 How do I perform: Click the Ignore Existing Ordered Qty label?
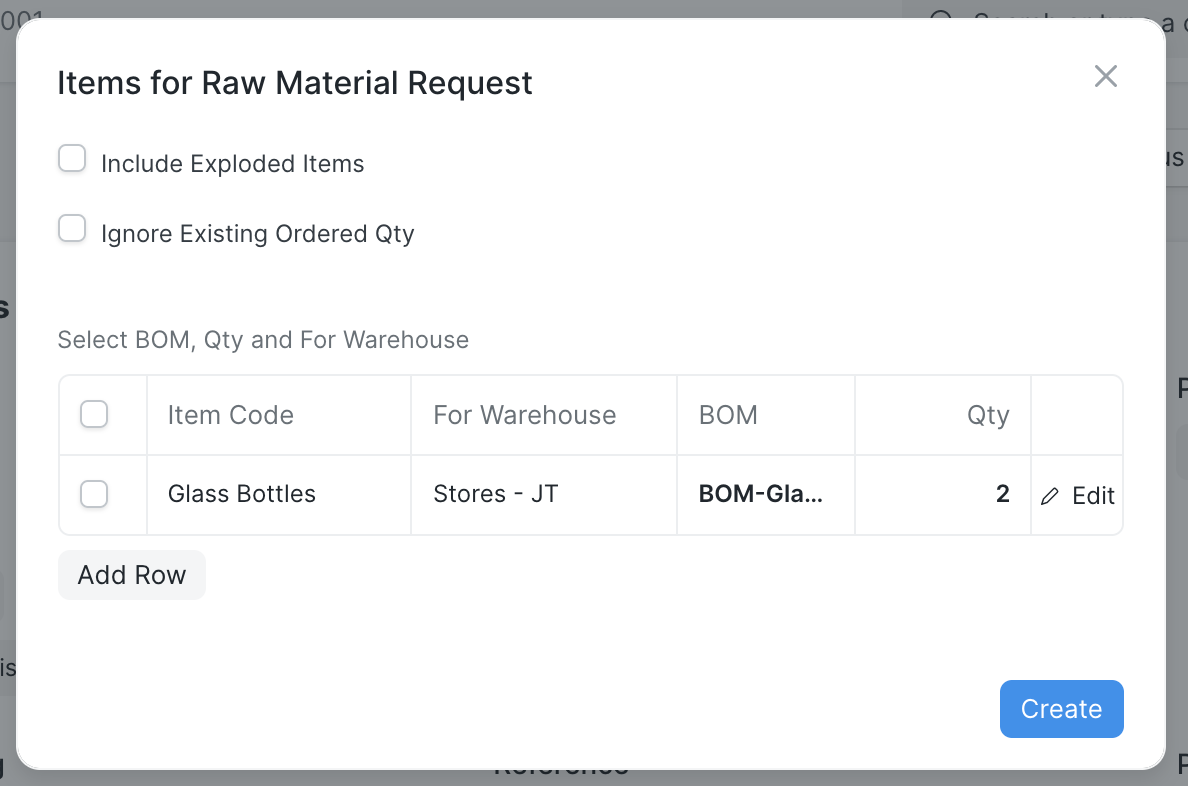pos(257,234)
